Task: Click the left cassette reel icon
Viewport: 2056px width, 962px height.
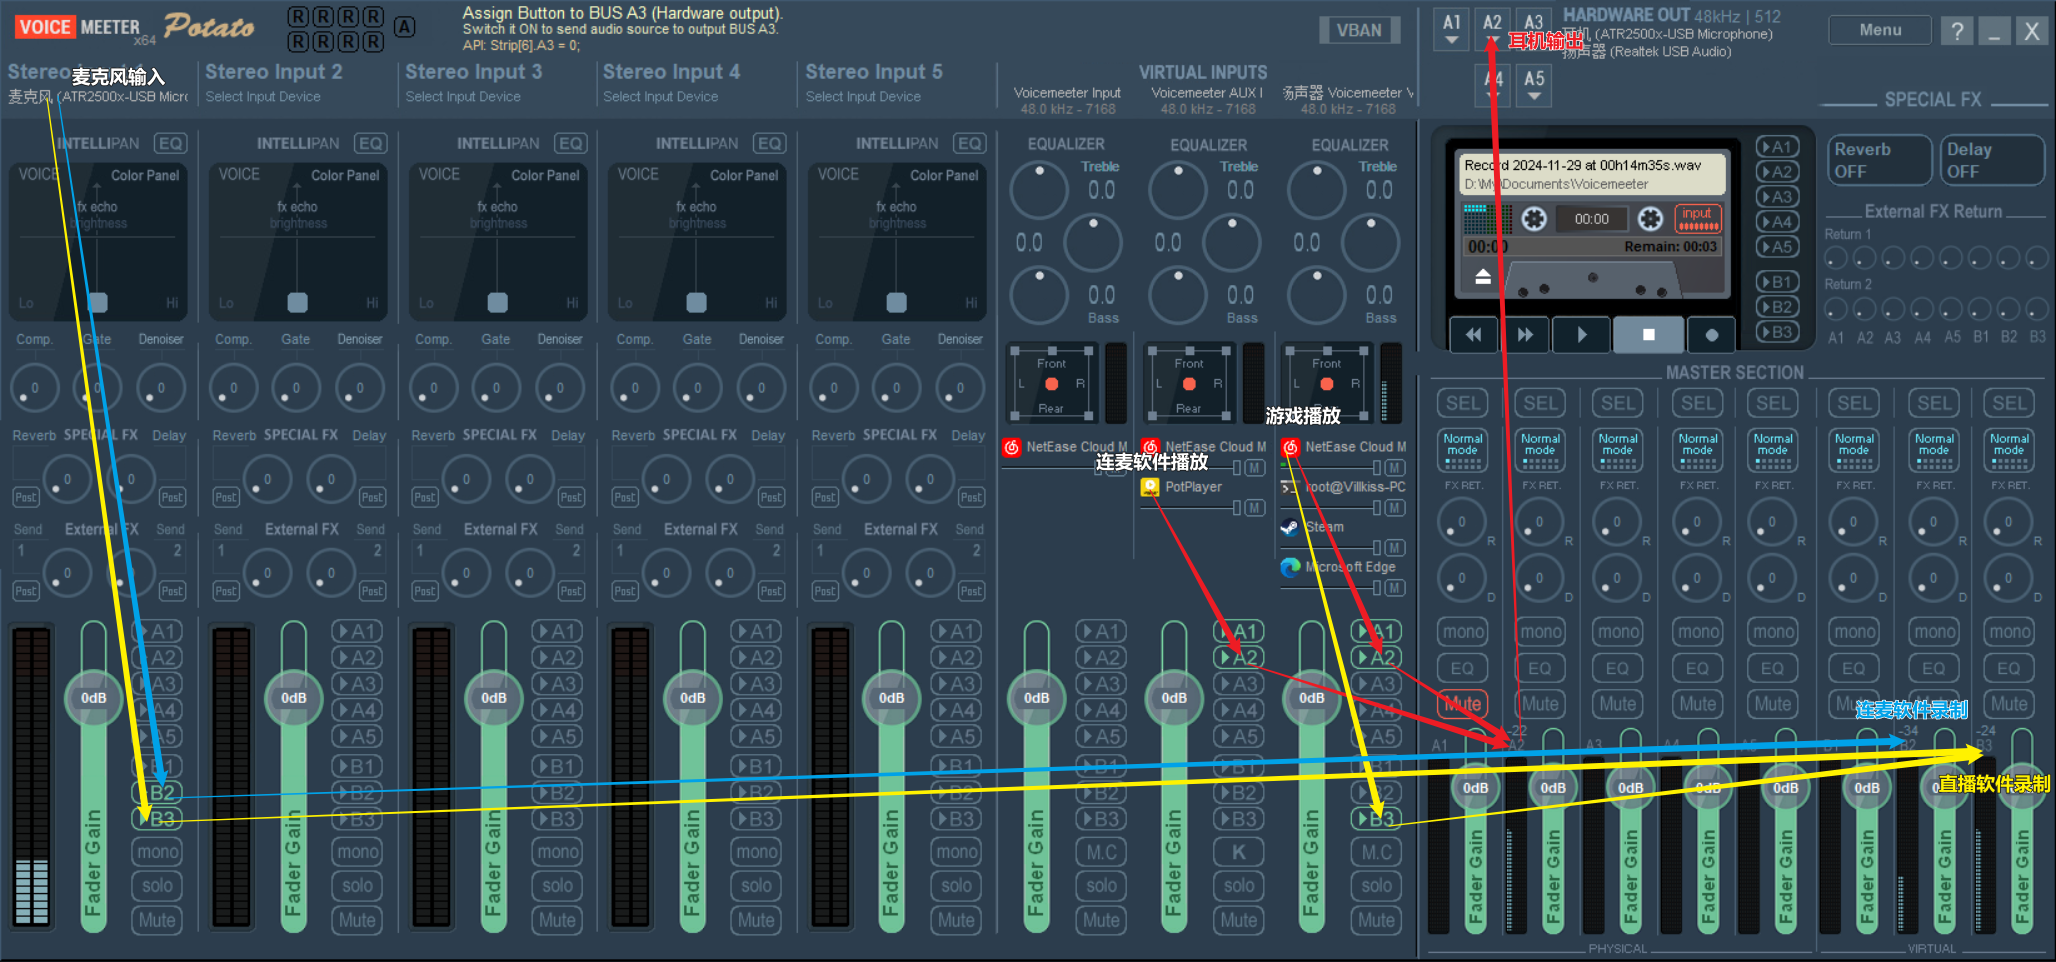Action: 1534,218
